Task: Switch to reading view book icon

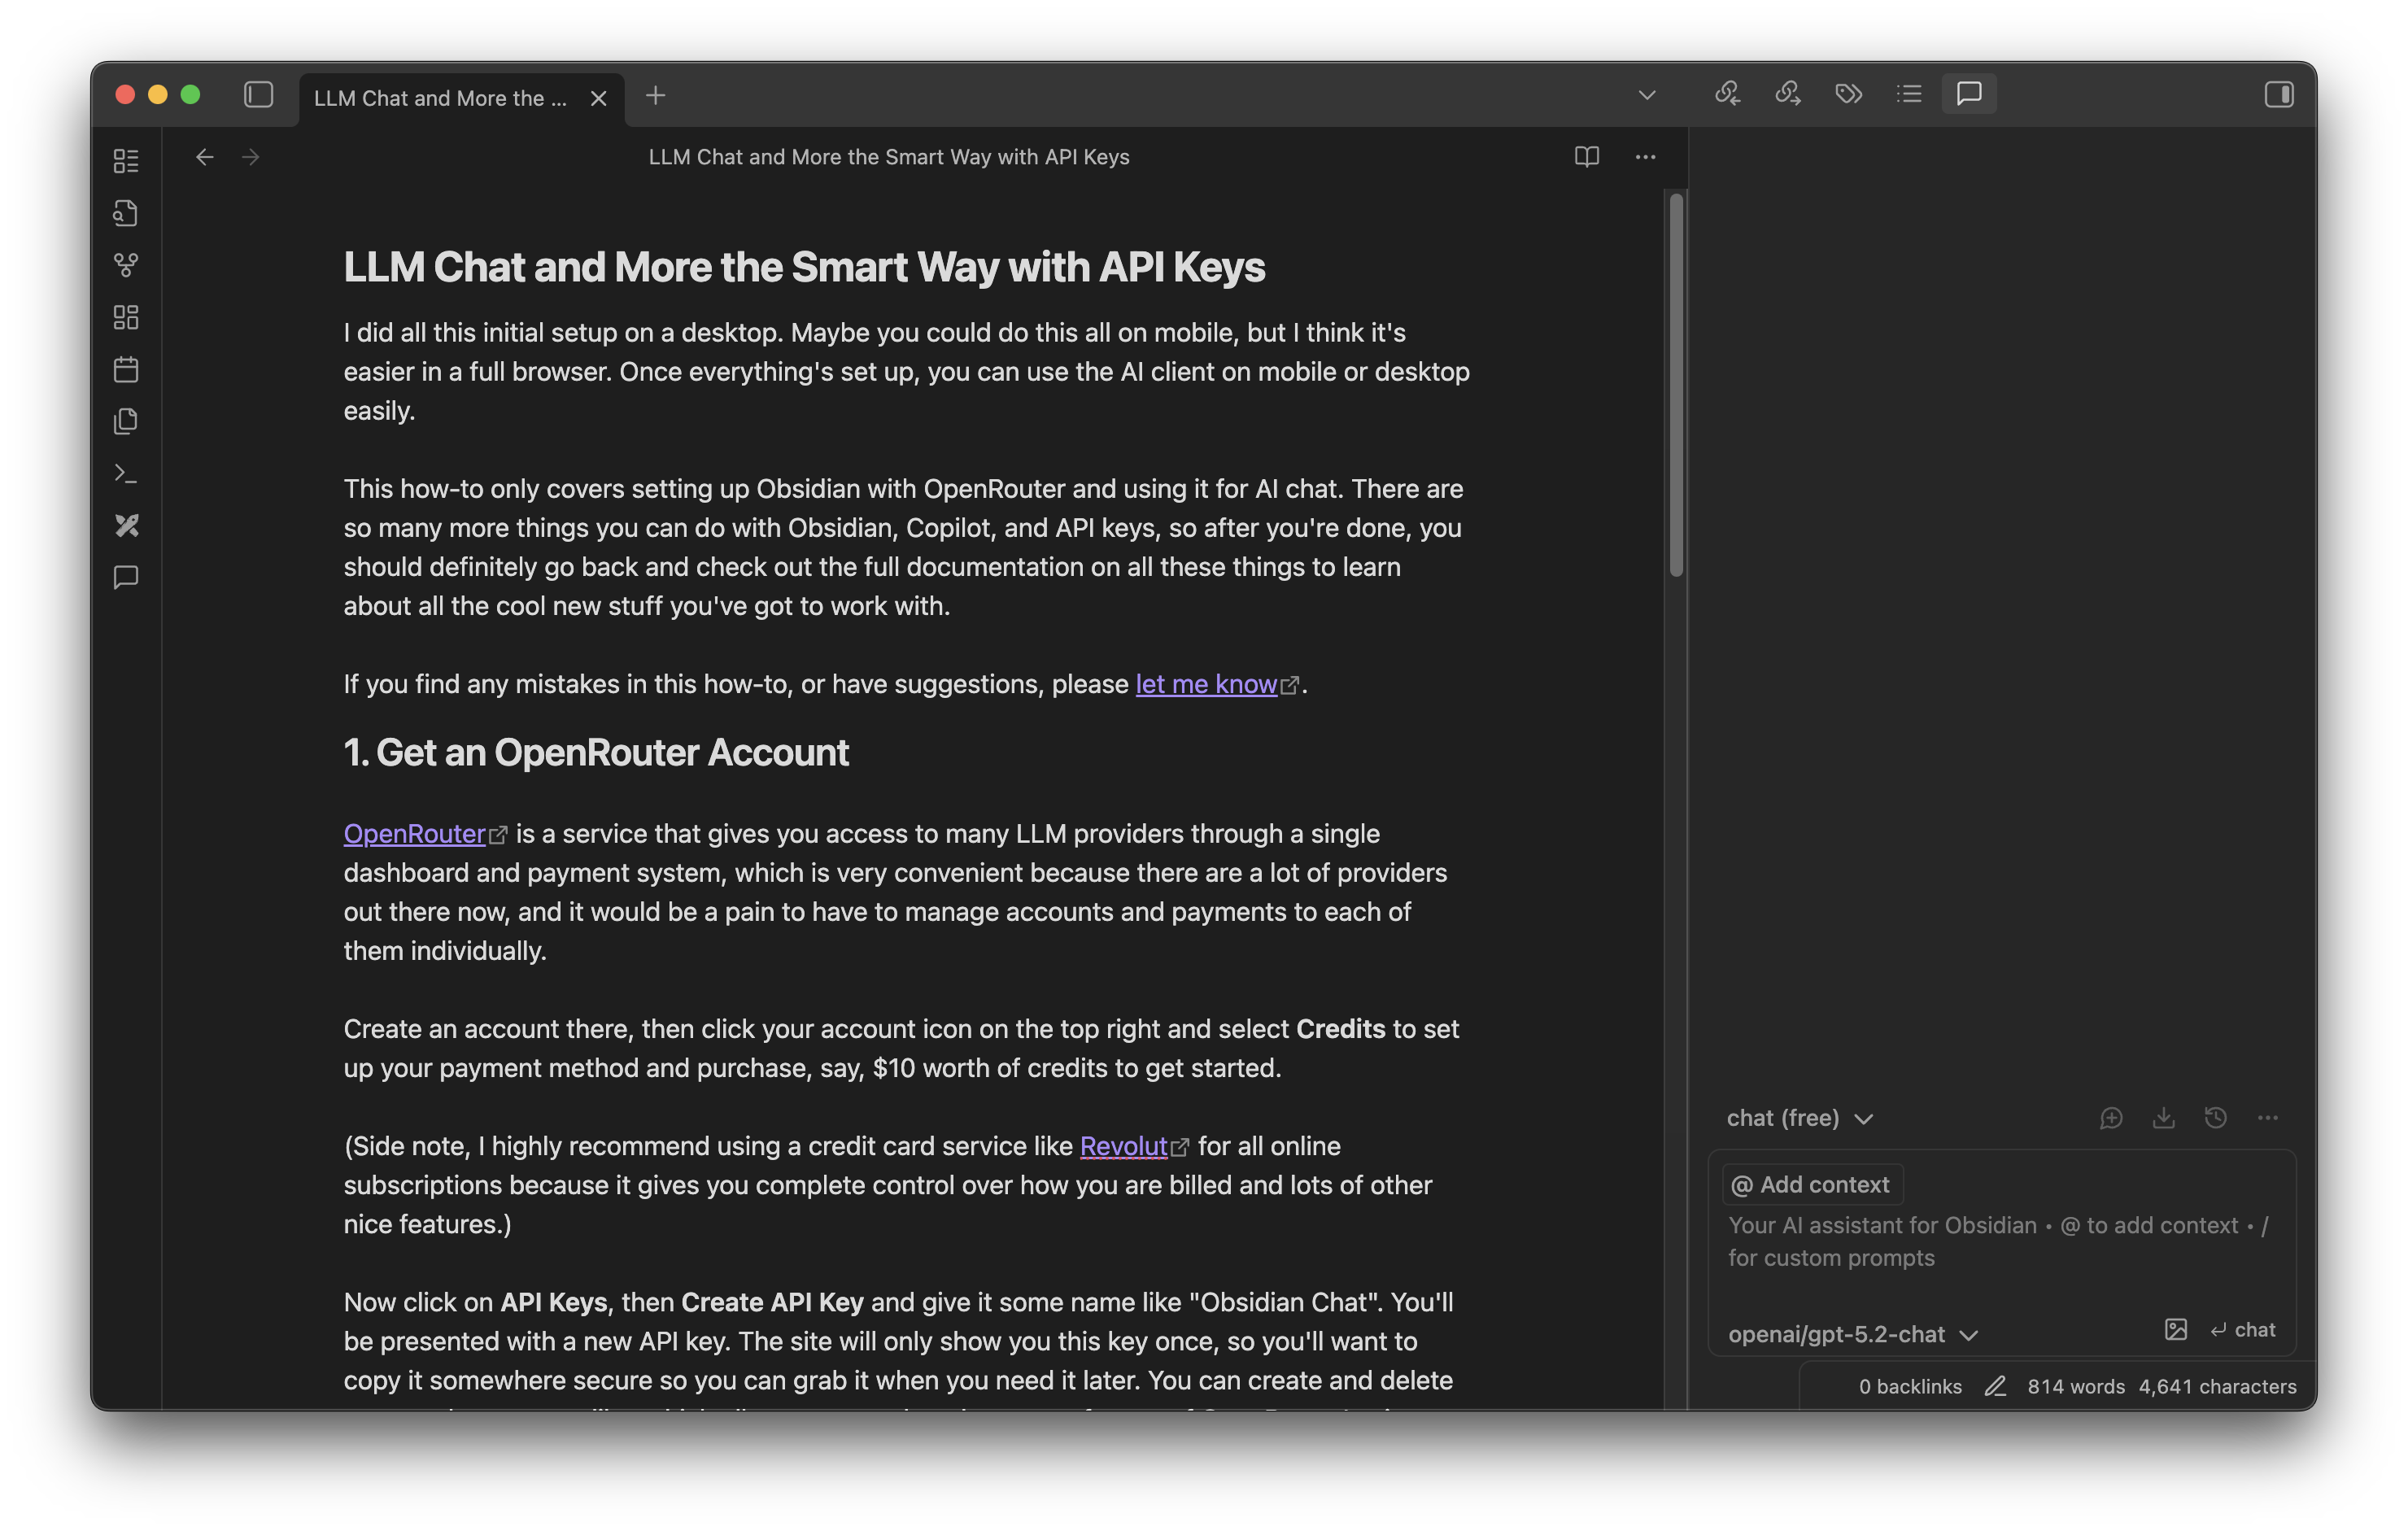Action: click(x=1586, y=157)
